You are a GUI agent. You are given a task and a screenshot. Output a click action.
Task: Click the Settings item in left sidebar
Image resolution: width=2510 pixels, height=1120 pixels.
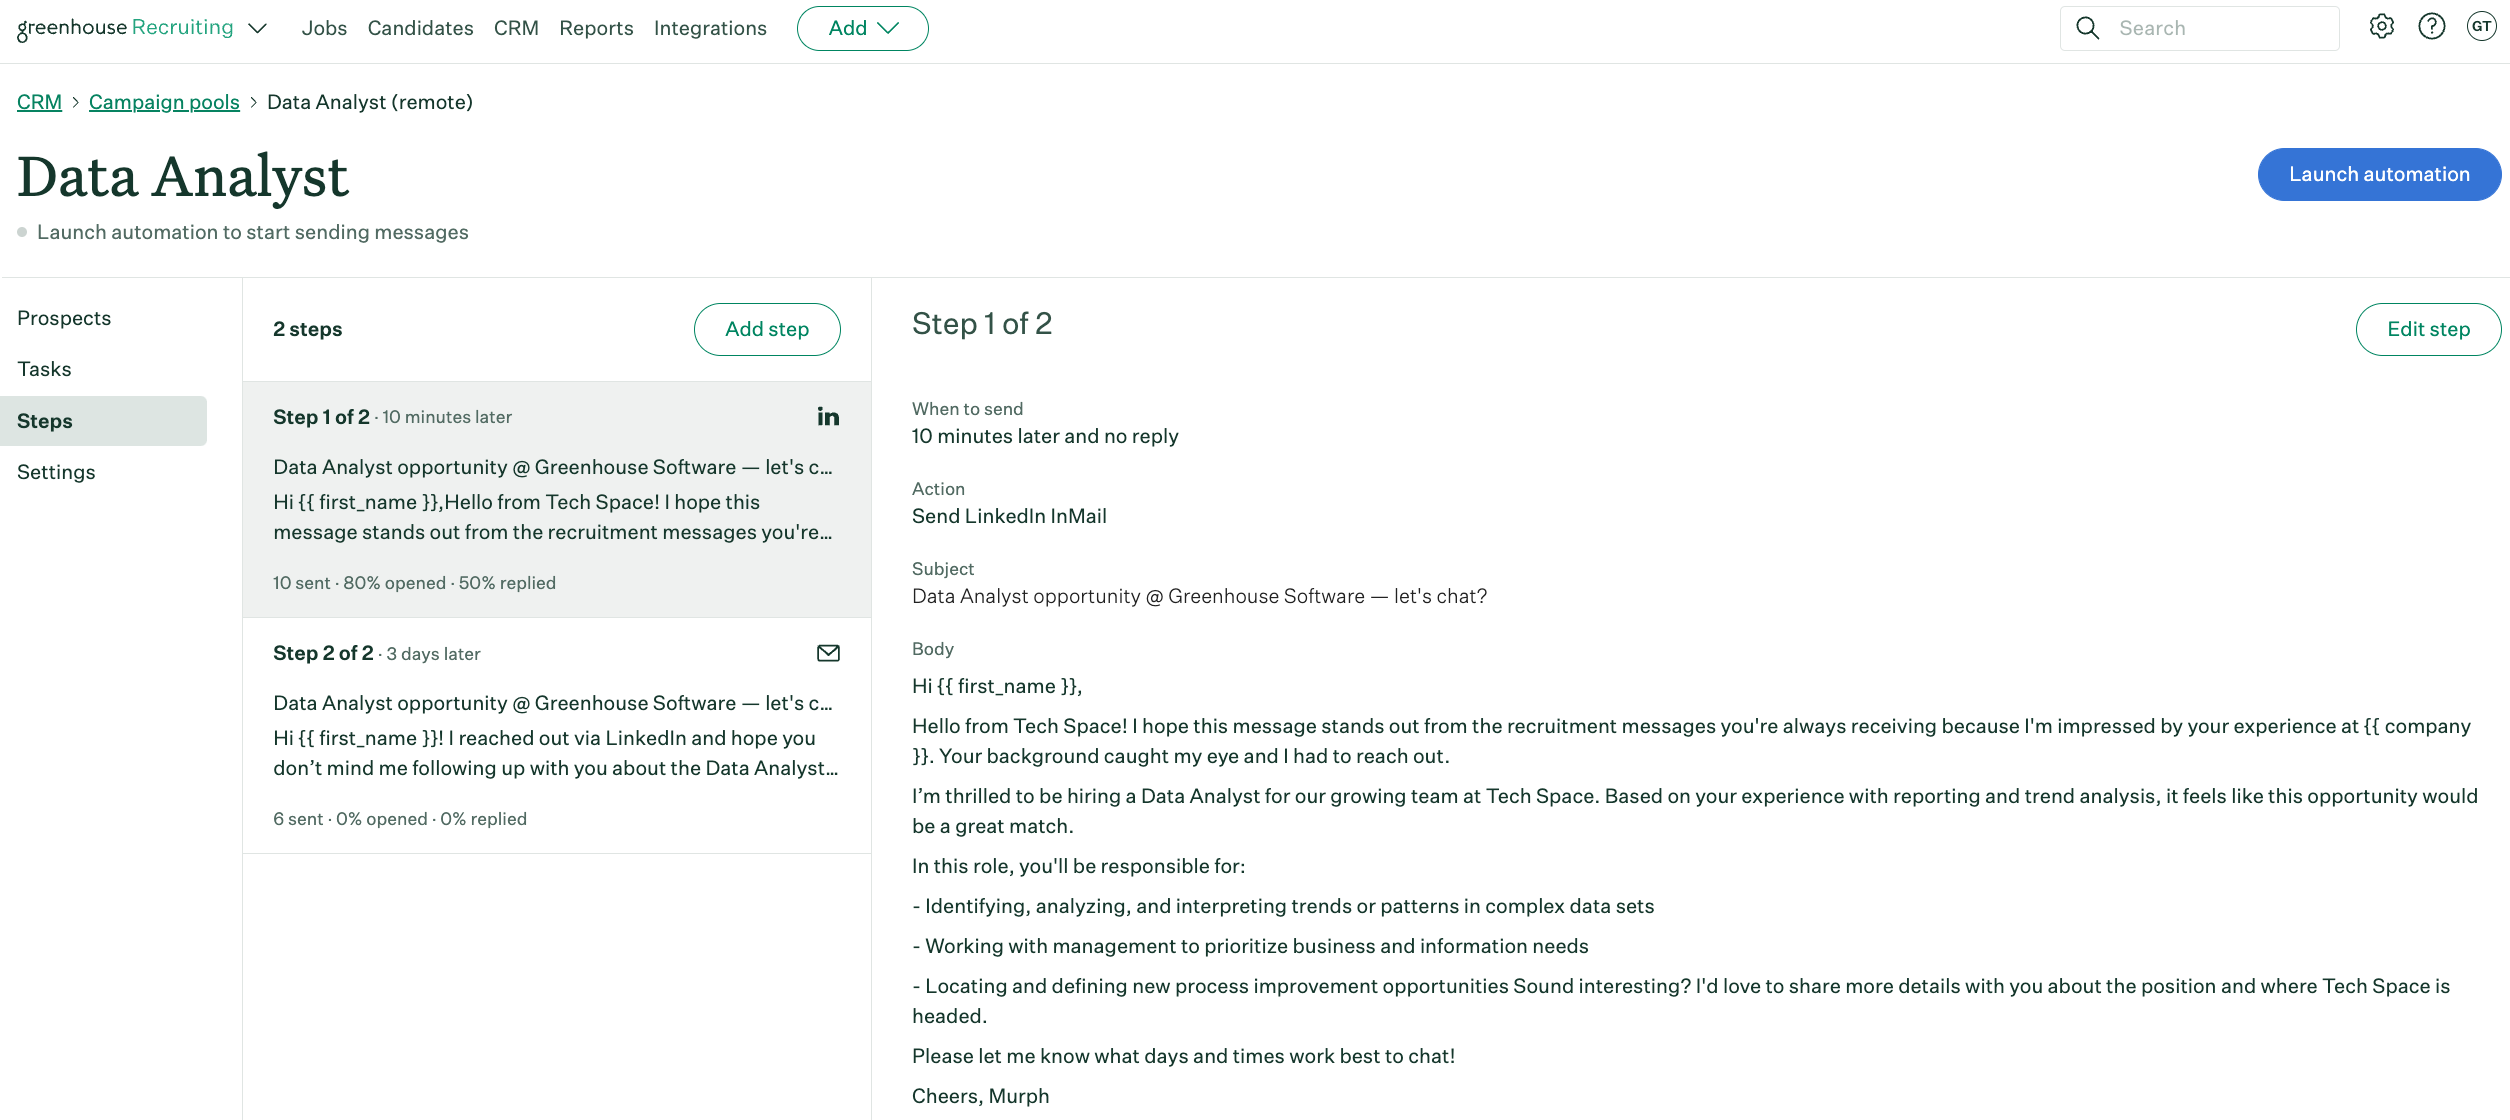[56, 472]
